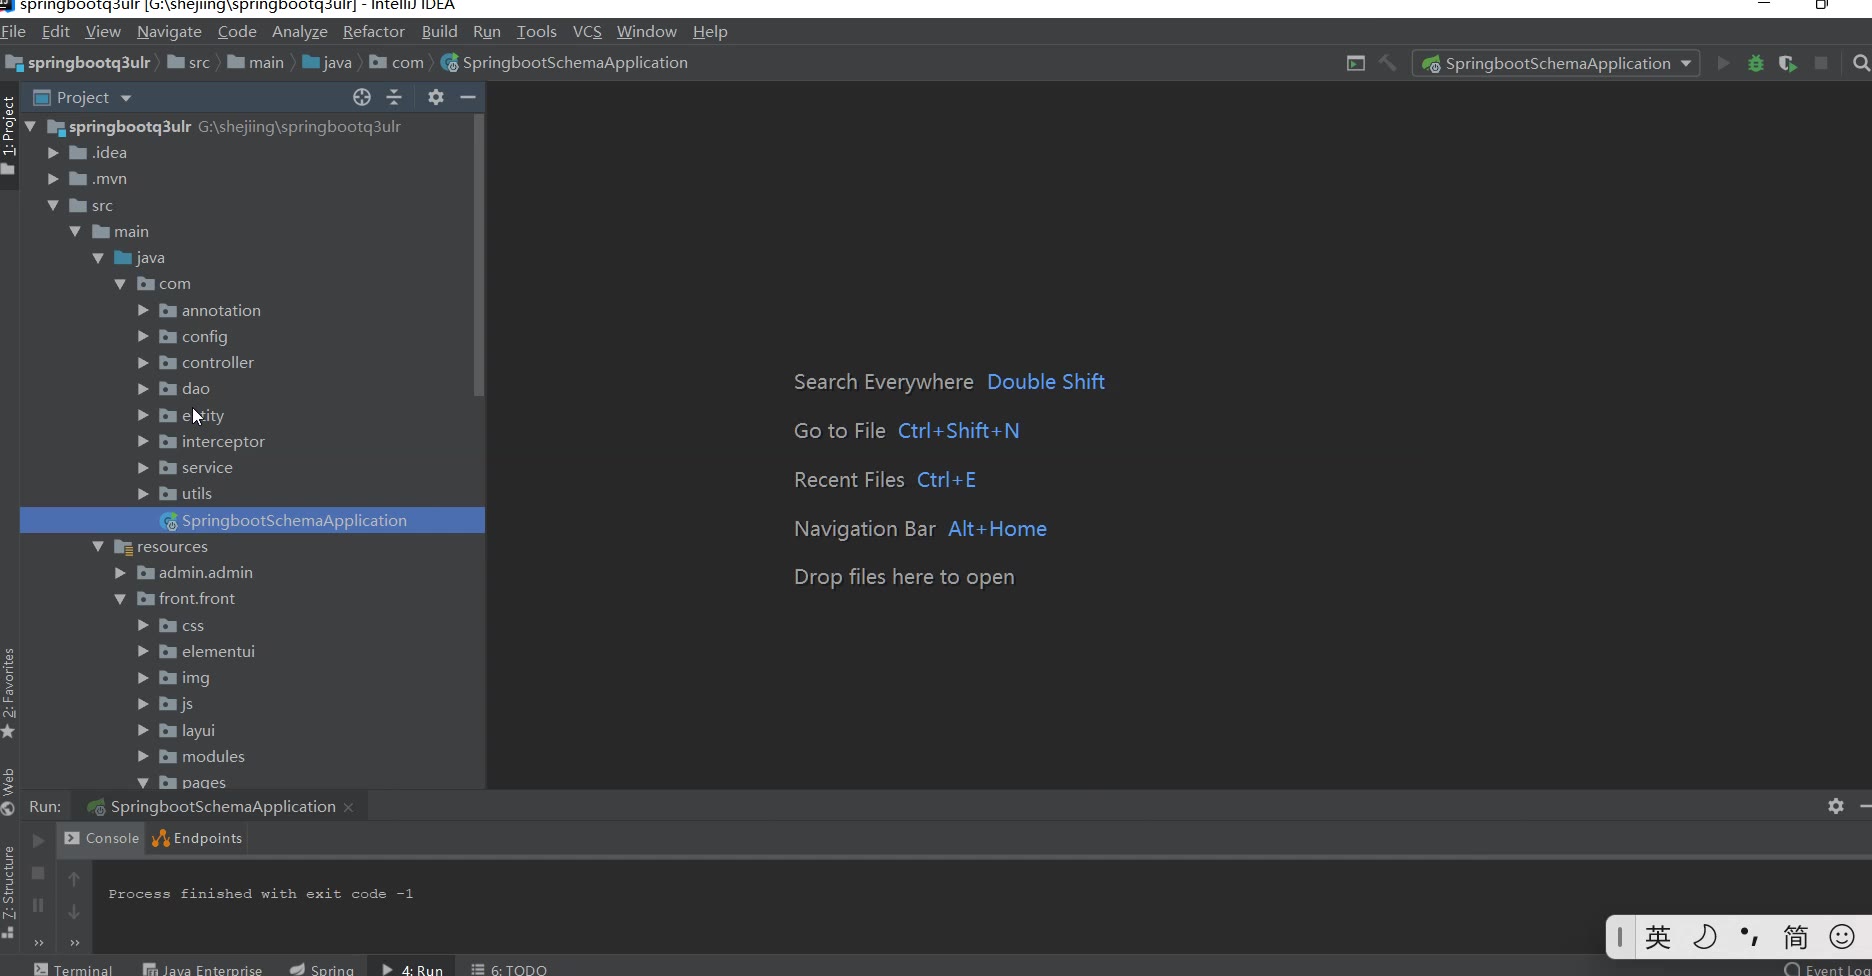Select the layui folder
This screenshot has width=1872, height=976.
198,730
